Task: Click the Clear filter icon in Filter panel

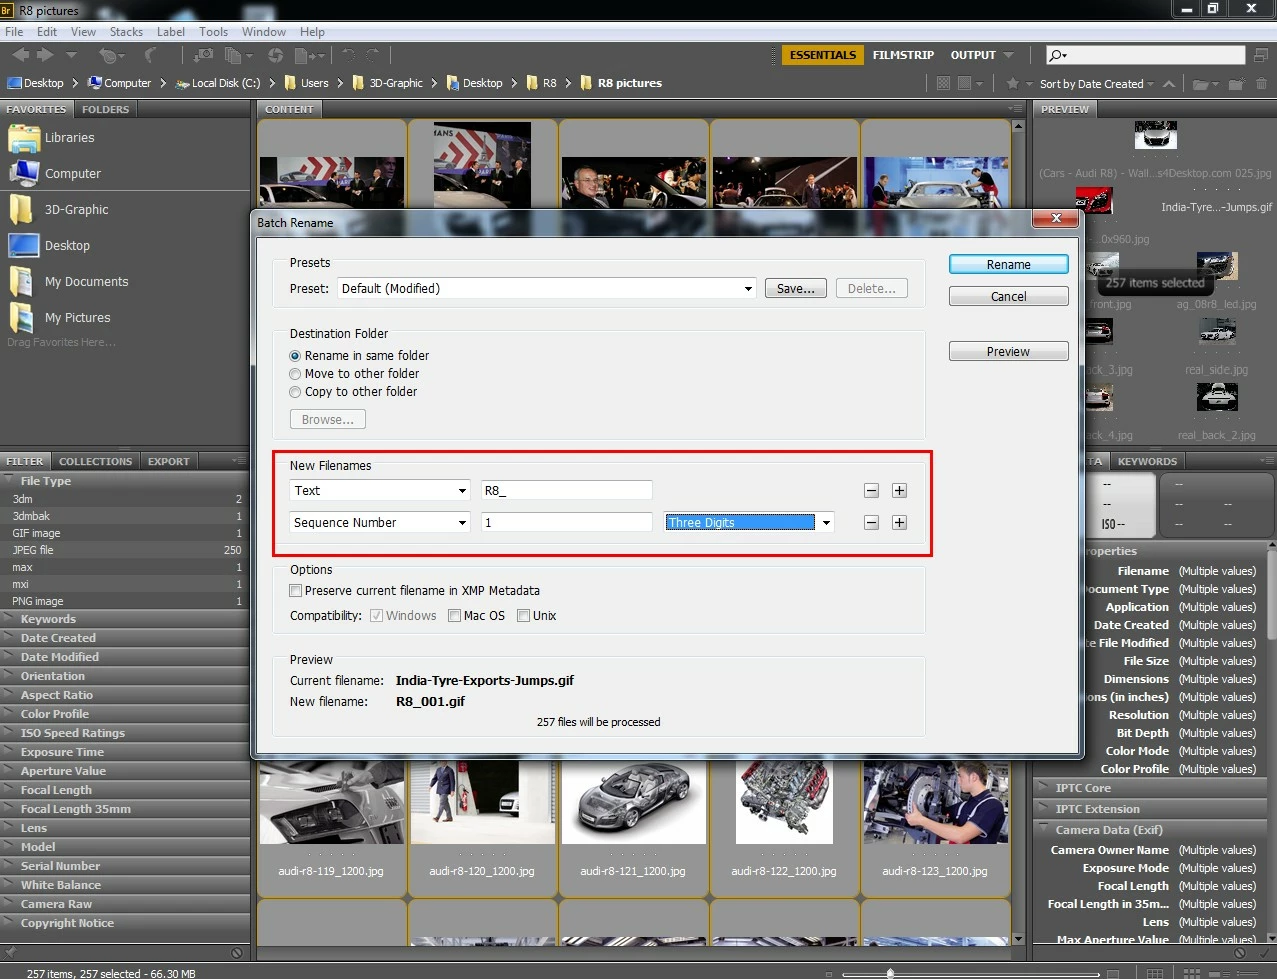Action: click(237, 953)
